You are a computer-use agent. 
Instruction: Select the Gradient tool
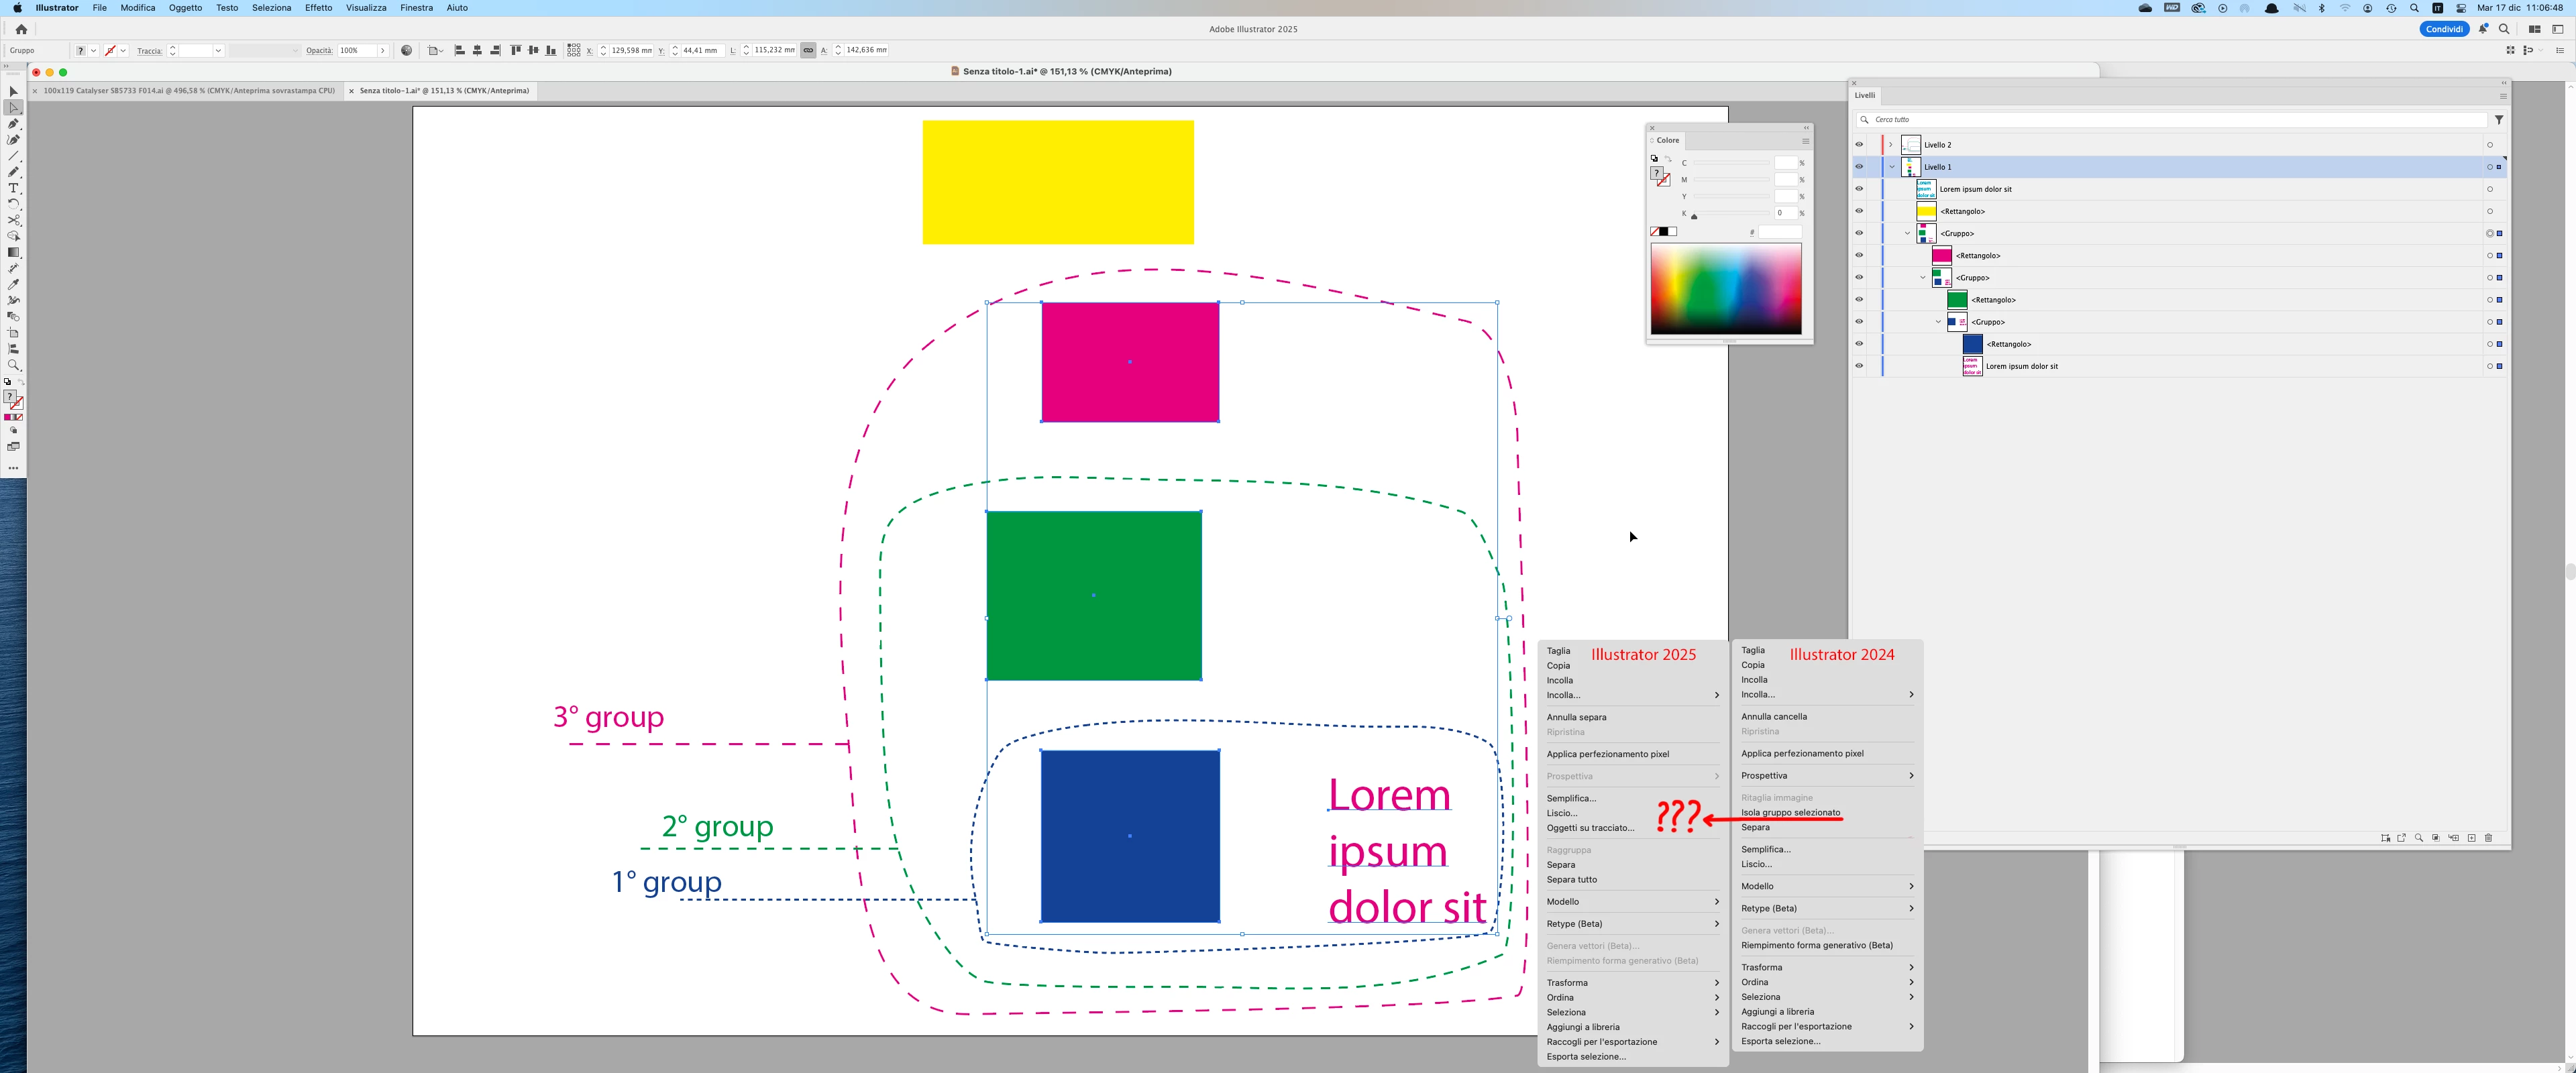pos(14,252)
